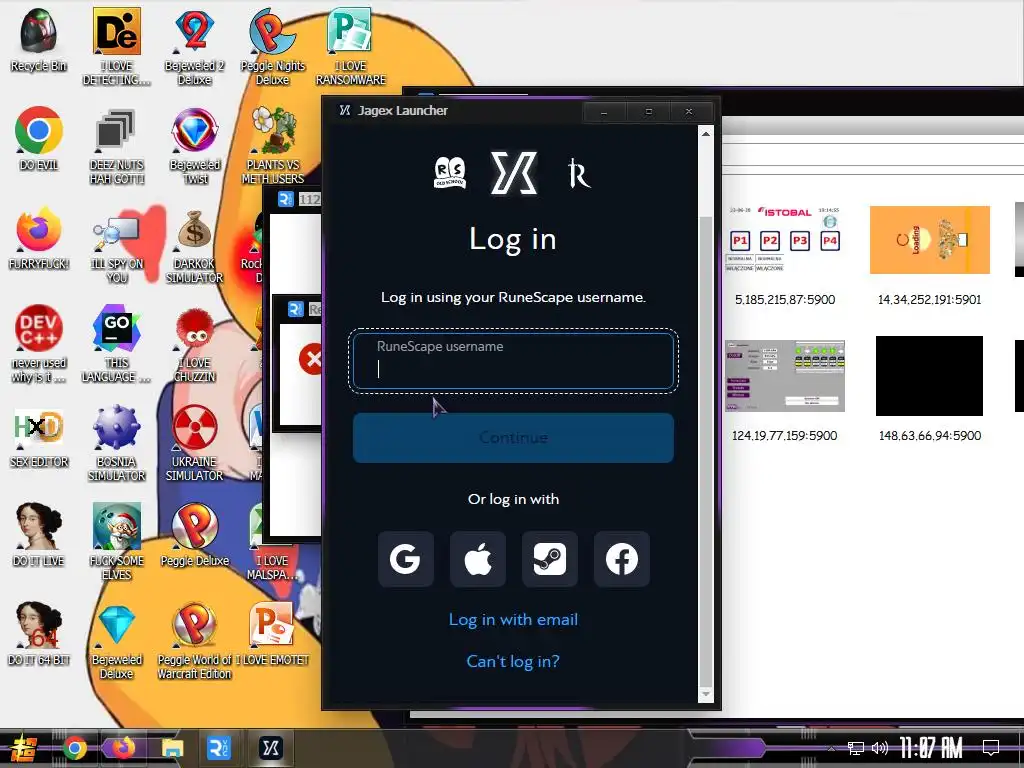Follow 'Log in with email' link
1024x768 pixels.
click(513, 619)
